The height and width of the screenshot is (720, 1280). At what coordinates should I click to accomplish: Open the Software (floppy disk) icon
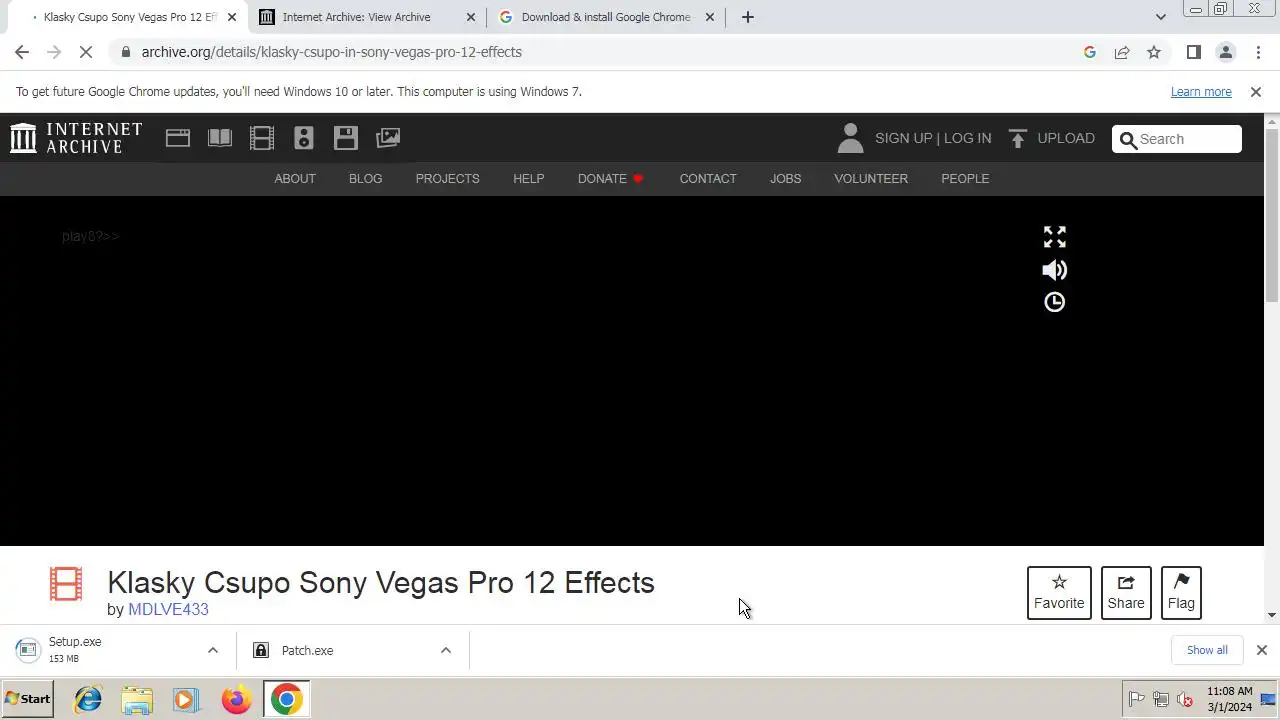346,138
